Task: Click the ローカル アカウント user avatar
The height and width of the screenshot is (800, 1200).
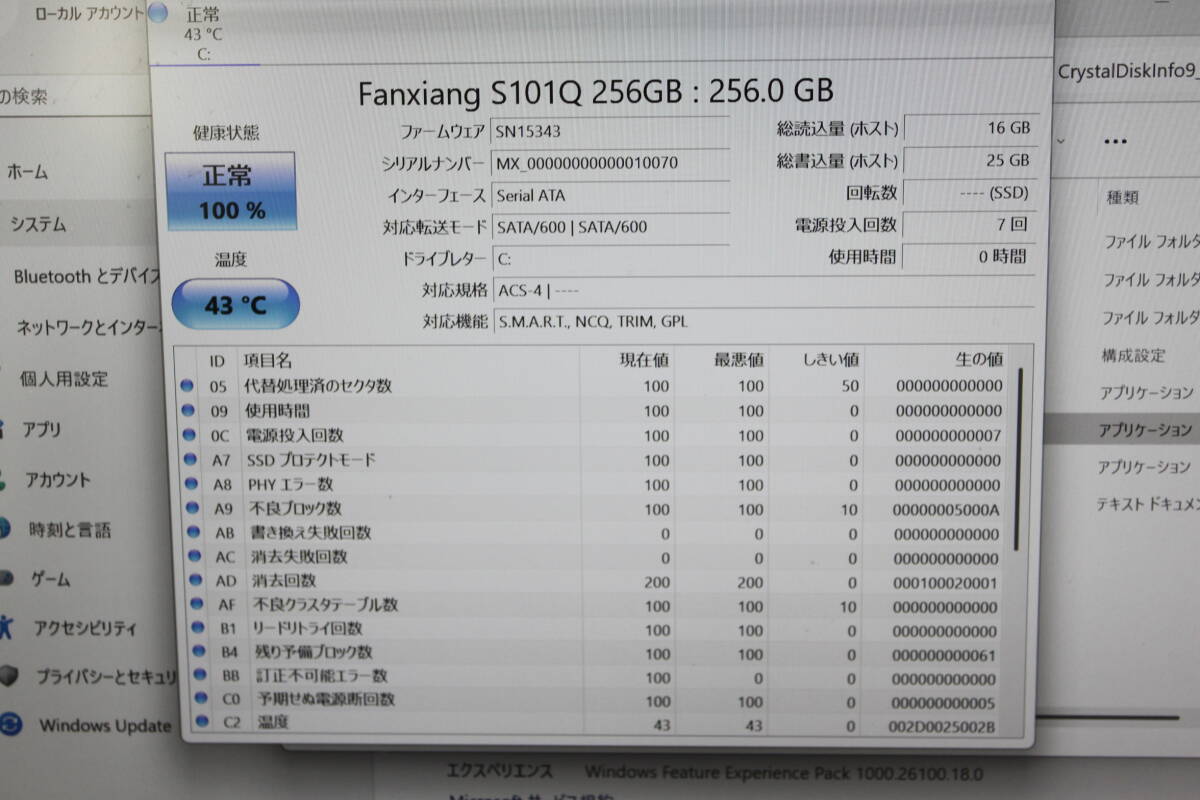Action: (x=155, y=14)
